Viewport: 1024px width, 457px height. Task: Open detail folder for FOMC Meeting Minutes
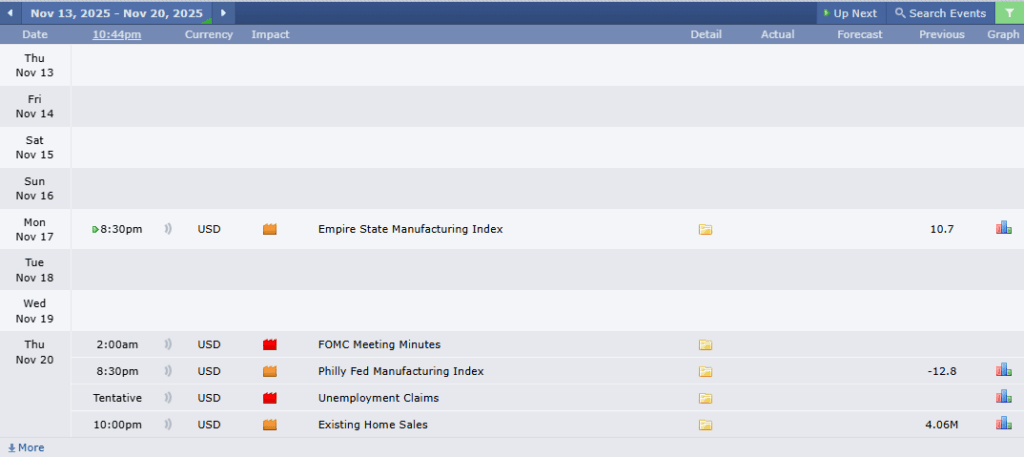pos(705,345)
